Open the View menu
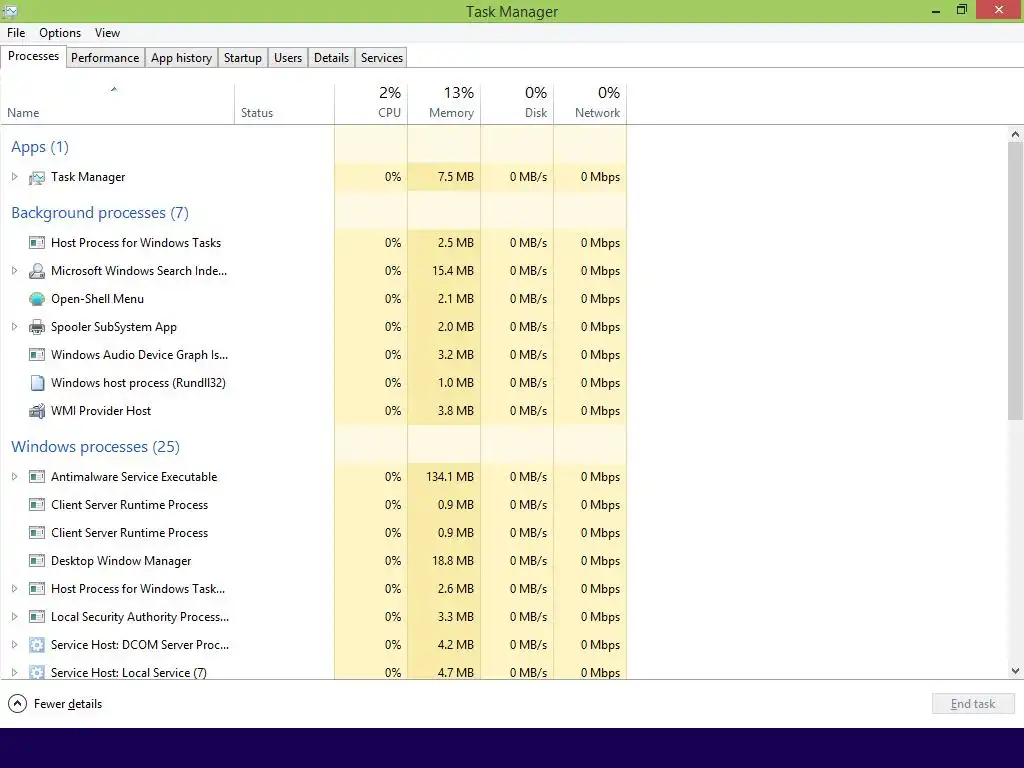This screenshot has width=1024, height=768. point(107,33)
